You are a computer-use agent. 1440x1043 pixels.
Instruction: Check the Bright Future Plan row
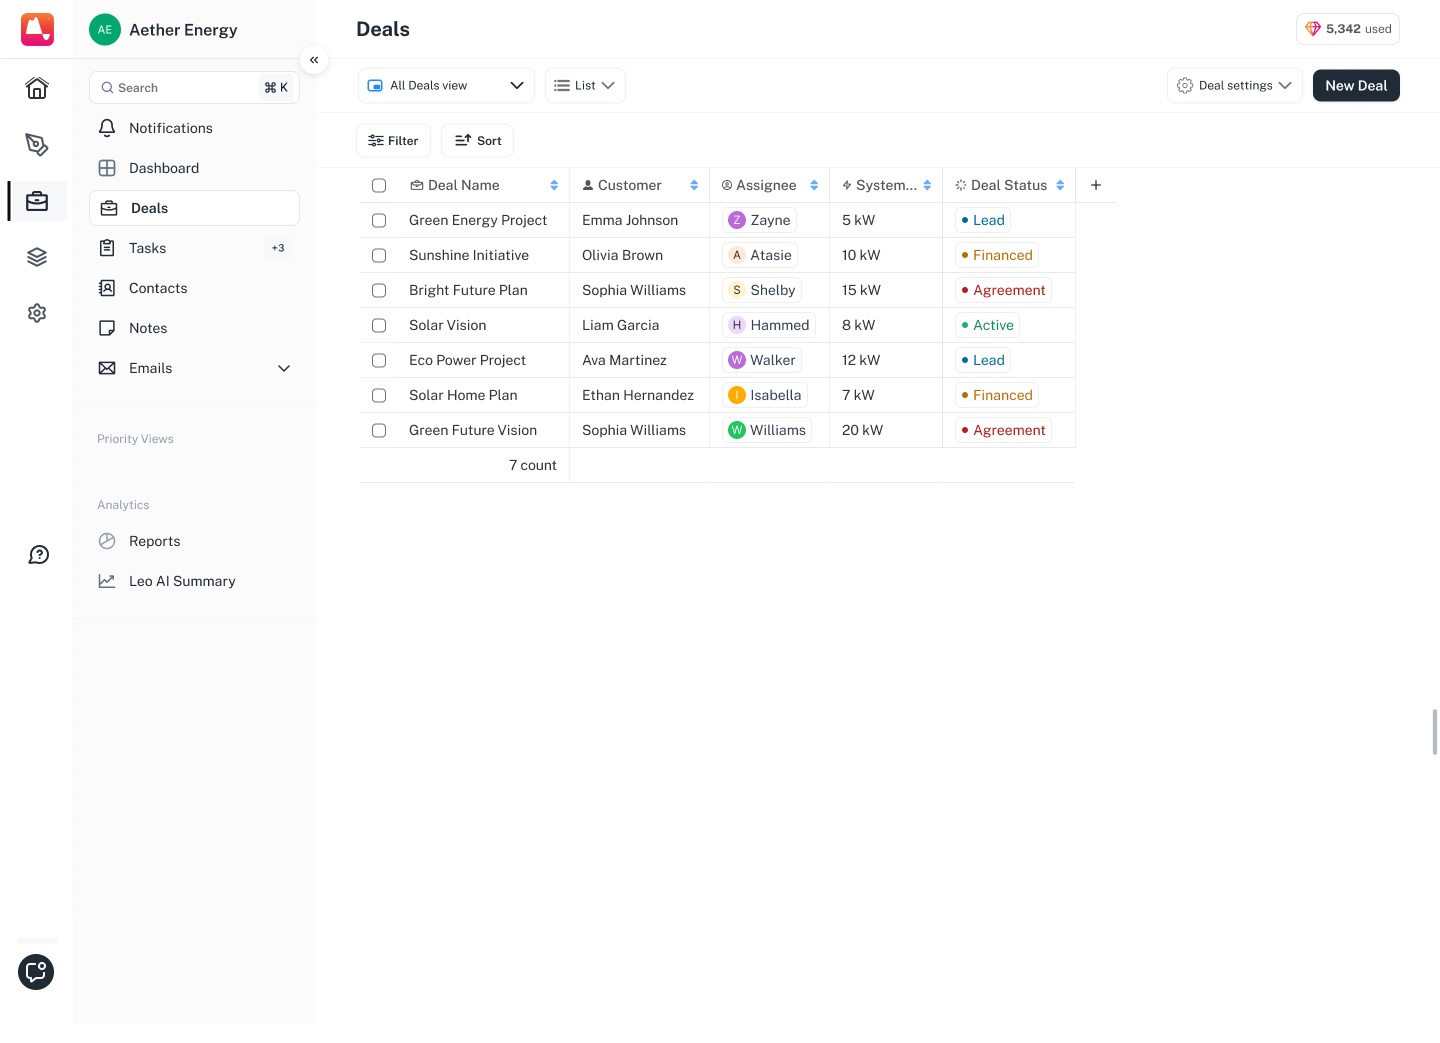[x=379, y=290]
